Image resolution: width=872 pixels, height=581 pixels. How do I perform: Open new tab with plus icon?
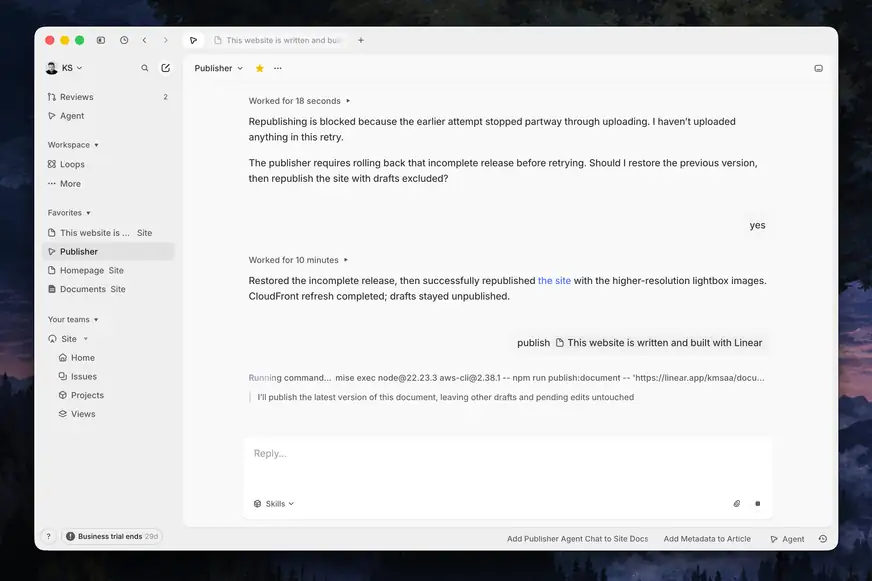click(361, 40)
